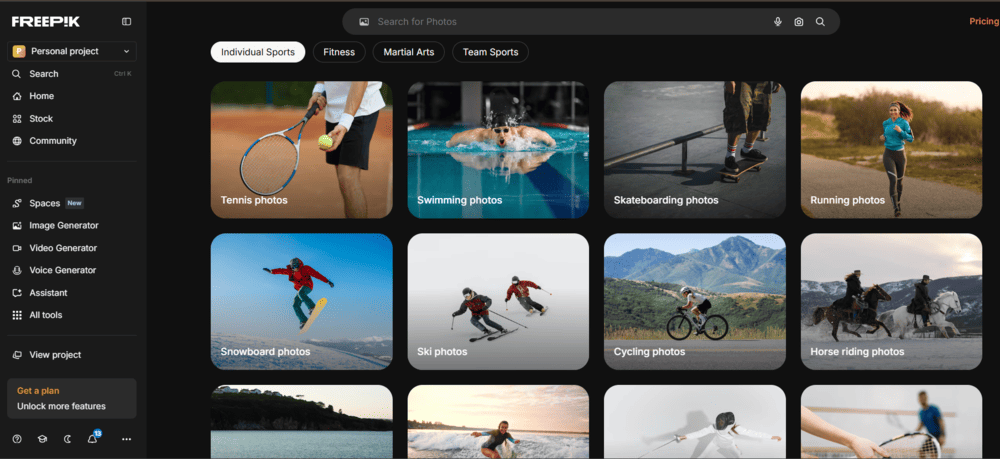The height and width of the screenshot is (459, 1000).
Task: Toggle dark mode moon icon
Action: pos(68,439)
